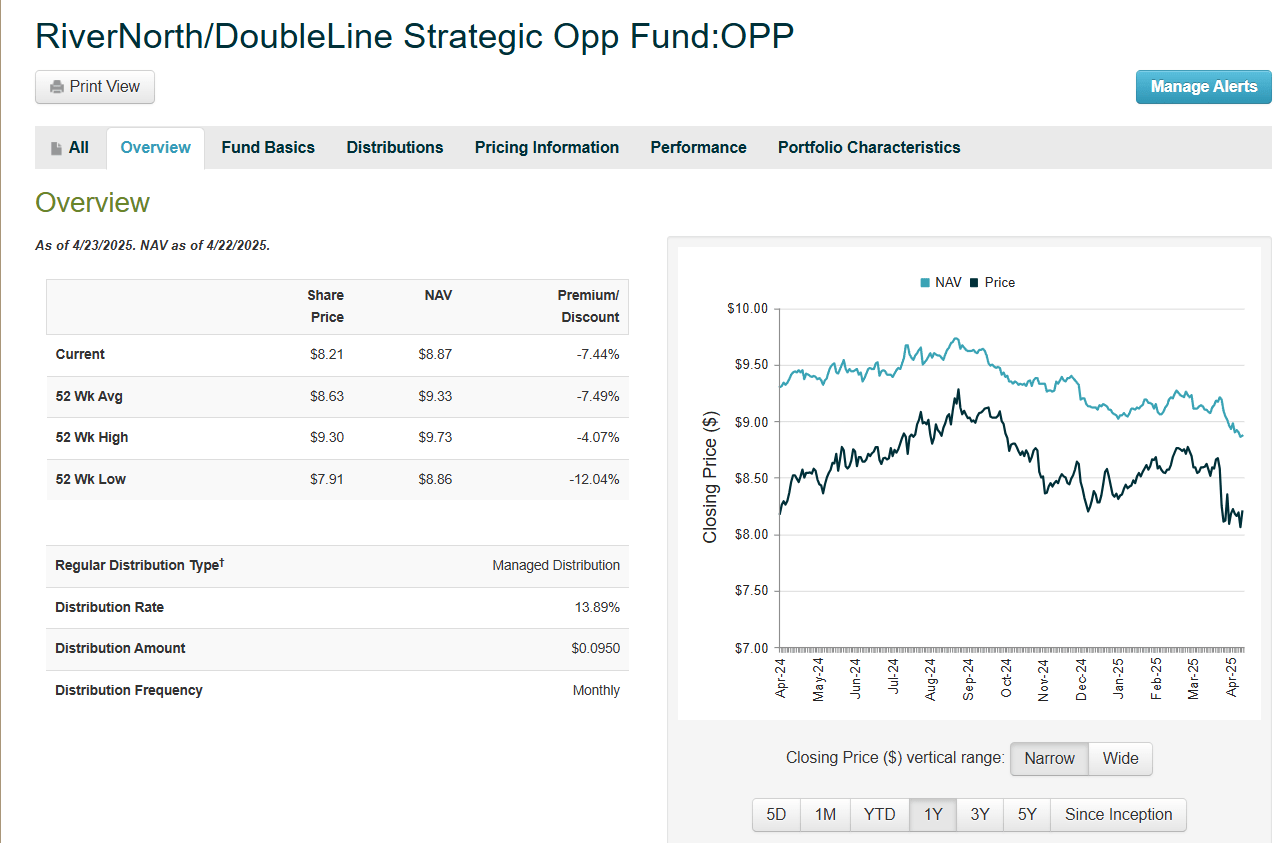Screen dimensions: 1287x843
Task: Open the Distributions tab
Action: (394, 147)
